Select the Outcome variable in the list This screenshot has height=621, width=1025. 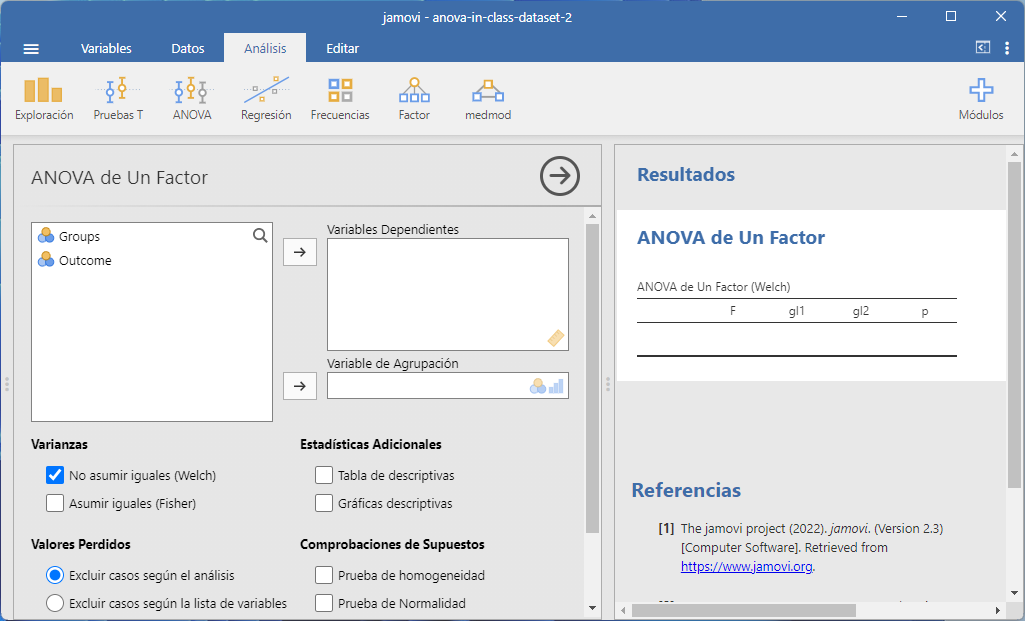85,261
